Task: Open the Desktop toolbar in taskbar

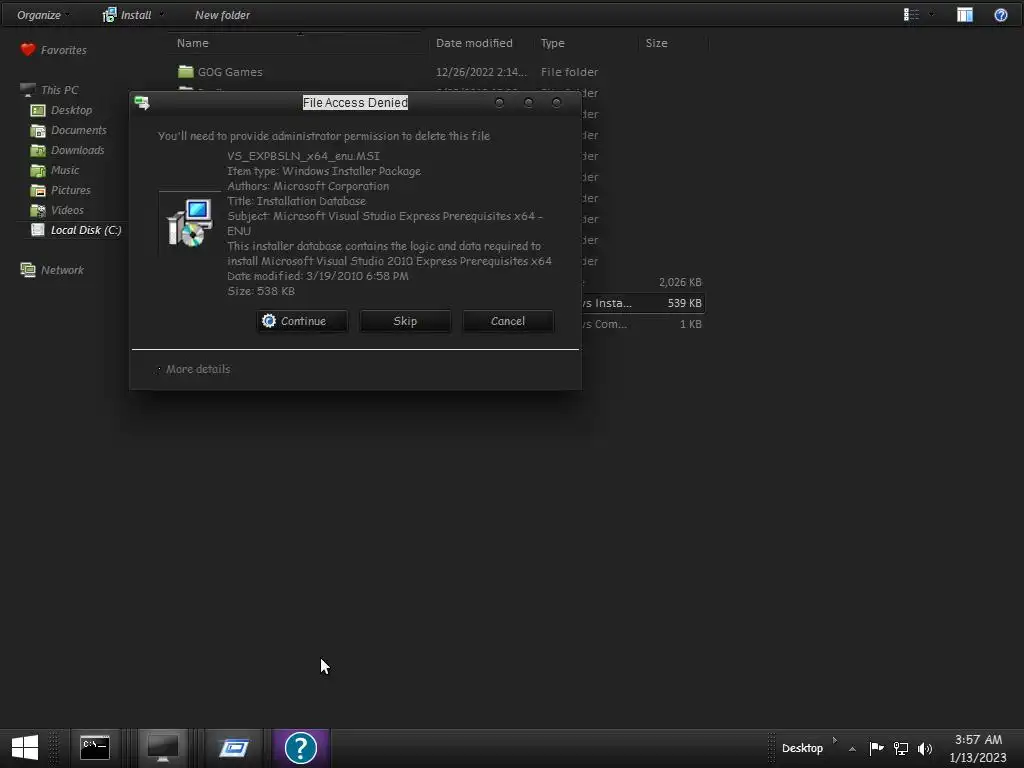Action: pos(802,748)
